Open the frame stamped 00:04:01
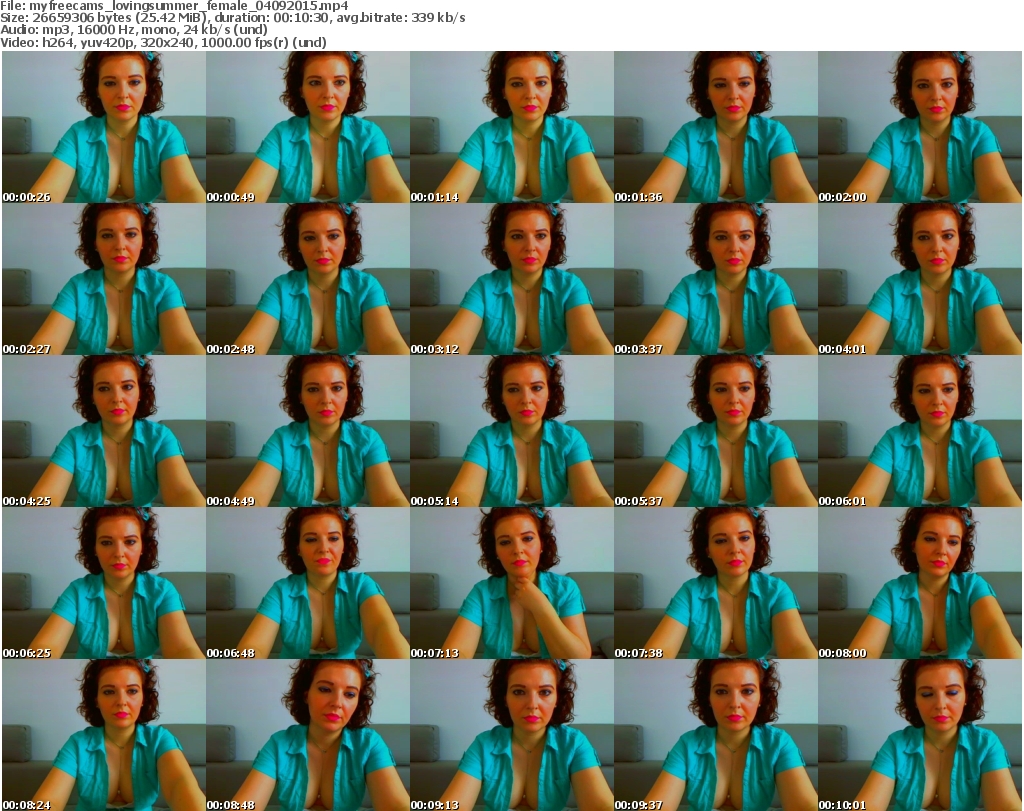The image size is (1024, 811). pos(920,279)
